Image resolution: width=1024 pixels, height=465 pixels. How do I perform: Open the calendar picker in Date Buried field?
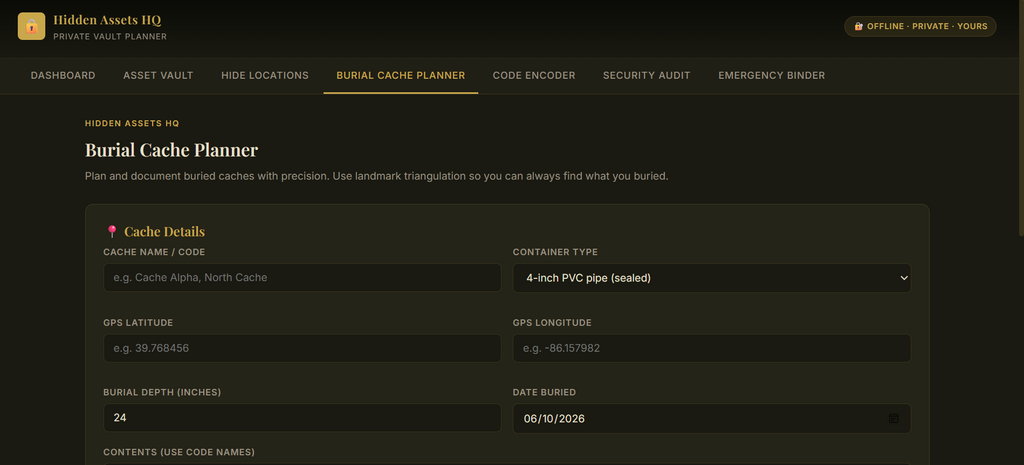893,419
